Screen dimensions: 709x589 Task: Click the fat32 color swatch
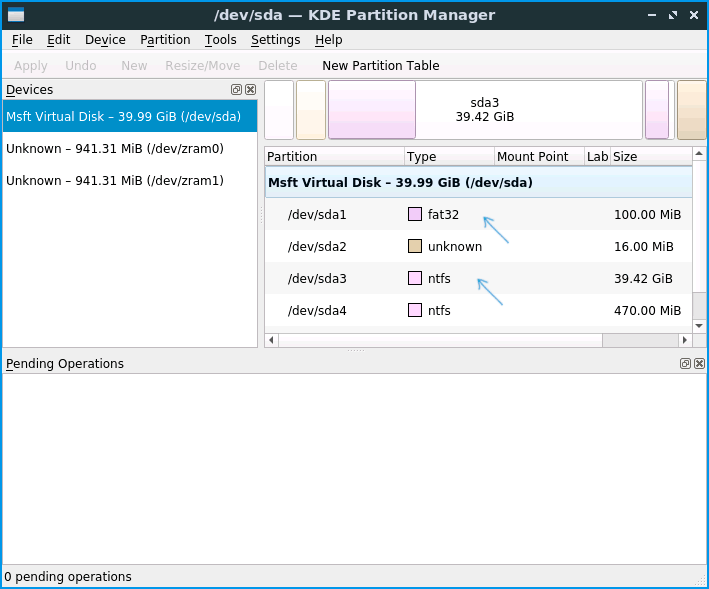click(415, 214)
